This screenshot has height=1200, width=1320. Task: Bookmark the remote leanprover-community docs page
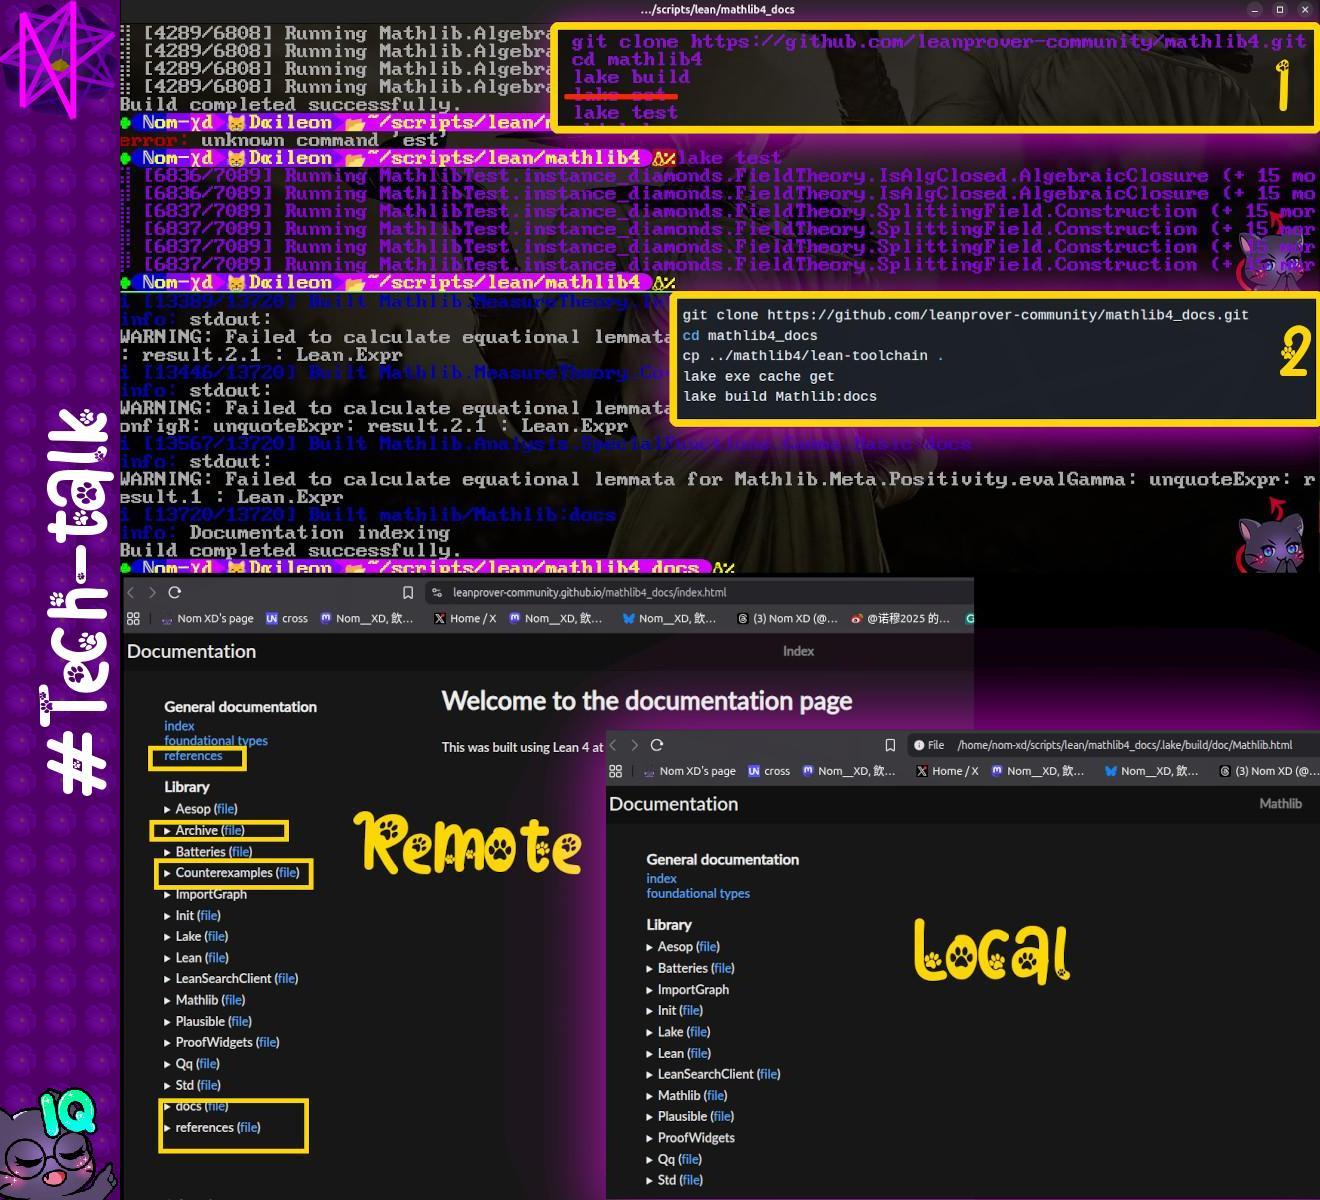tap(408, 593)
